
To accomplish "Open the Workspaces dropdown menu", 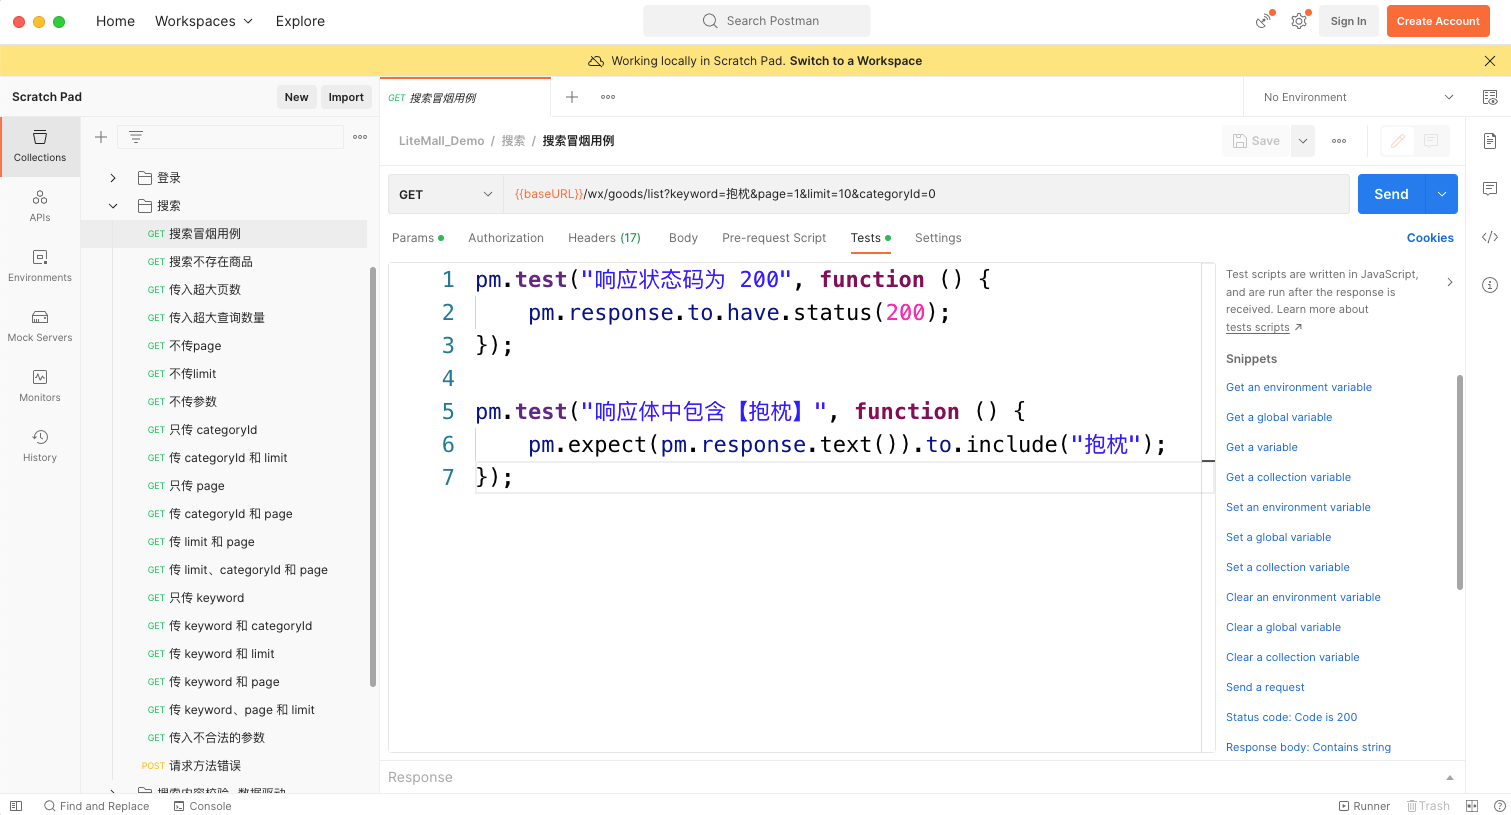I will click(x=204, y=21).
